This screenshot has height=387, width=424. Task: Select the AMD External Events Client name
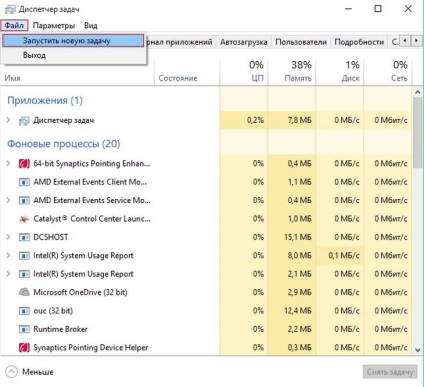click(90, 182)
